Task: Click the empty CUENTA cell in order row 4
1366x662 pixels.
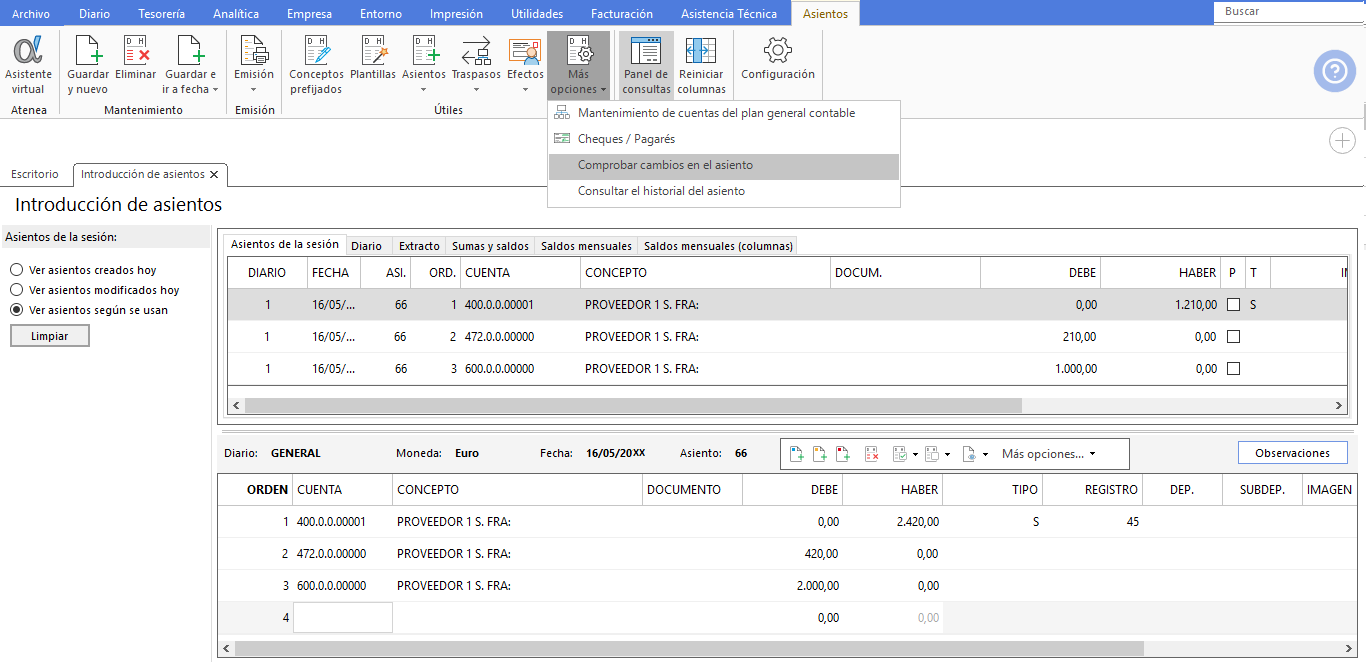Action: tap(343, 618)
